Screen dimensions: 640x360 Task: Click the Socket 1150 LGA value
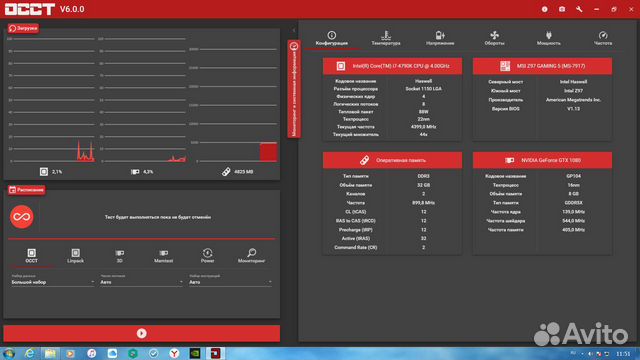pyautogui.click(x=423, y=89)
